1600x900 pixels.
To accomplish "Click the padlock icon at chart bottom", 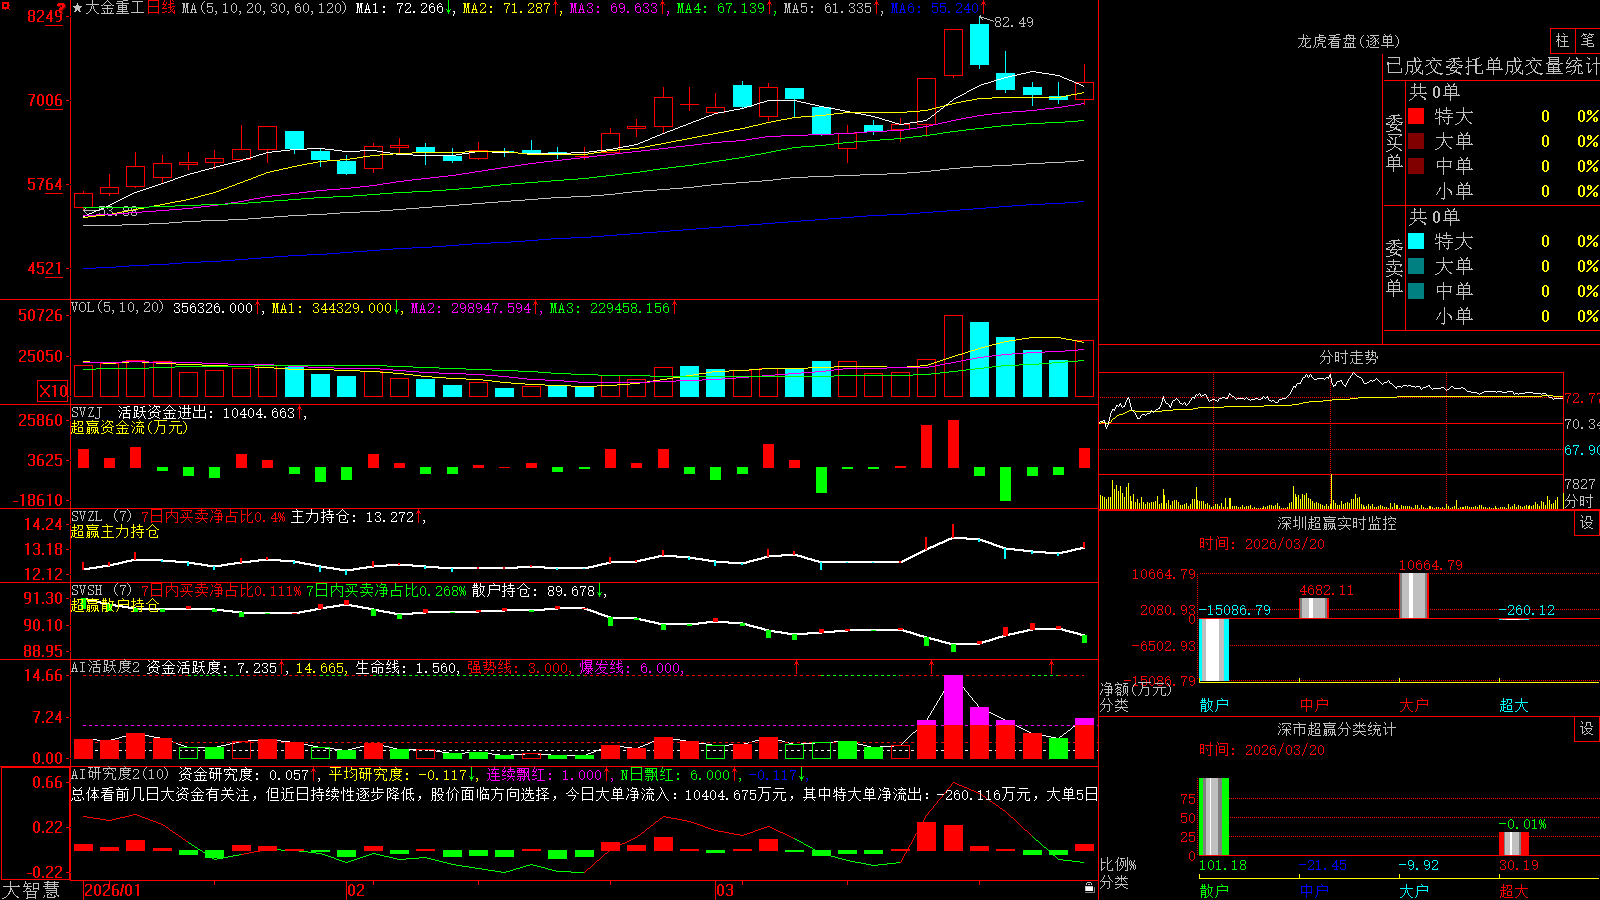I will pos(1089,887).
